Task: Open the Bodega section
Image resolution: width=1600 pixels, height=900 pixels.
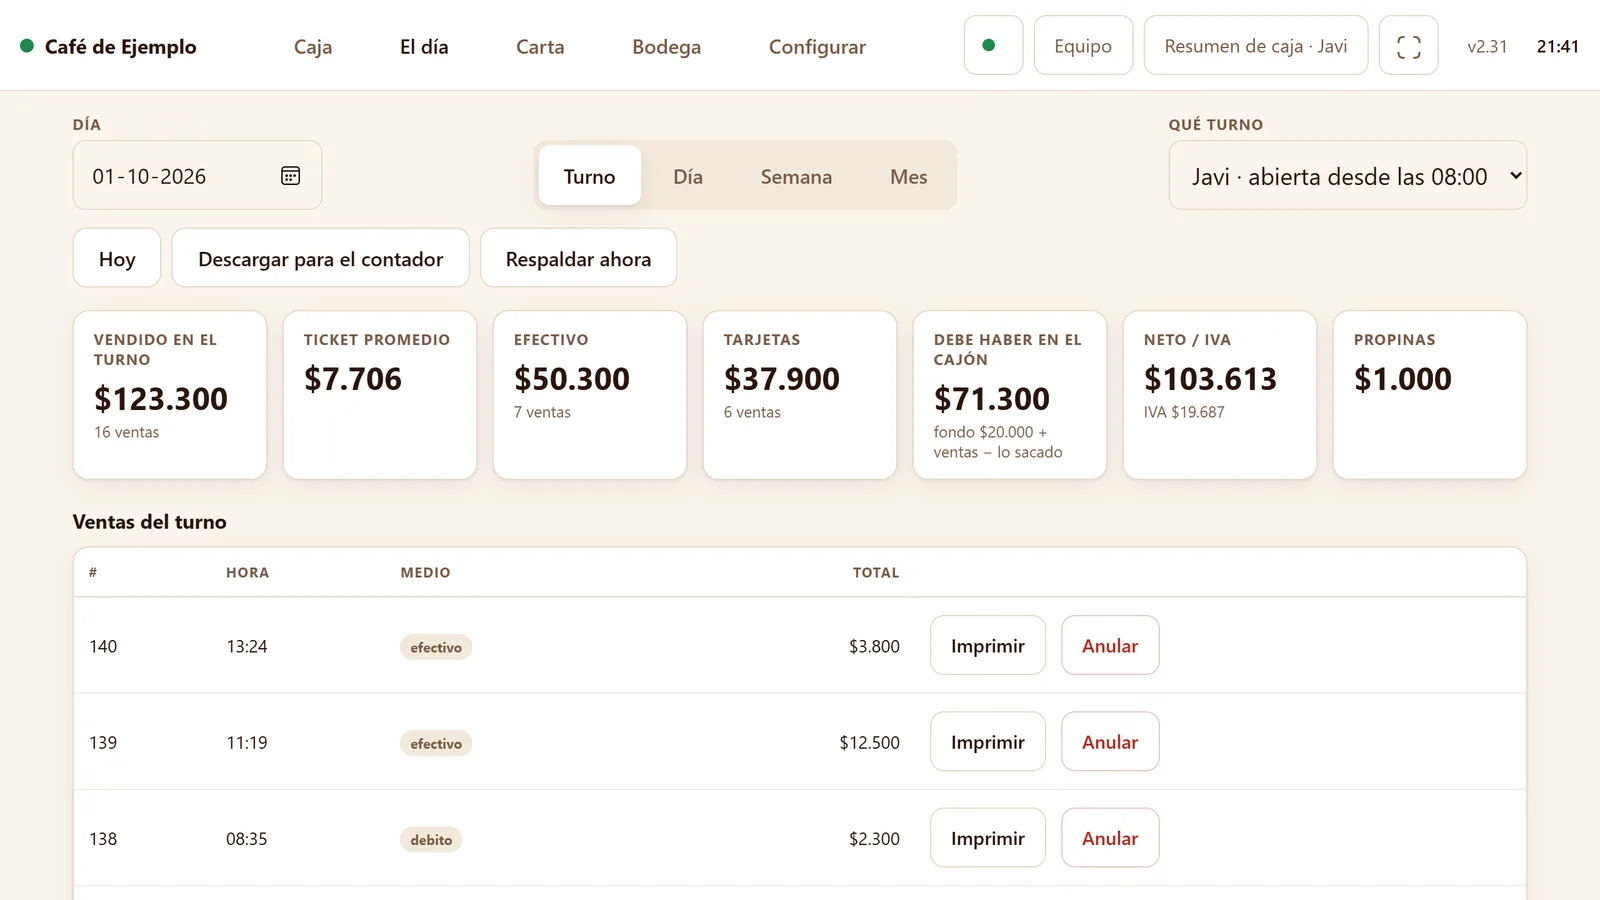Action: click(666, 46)
